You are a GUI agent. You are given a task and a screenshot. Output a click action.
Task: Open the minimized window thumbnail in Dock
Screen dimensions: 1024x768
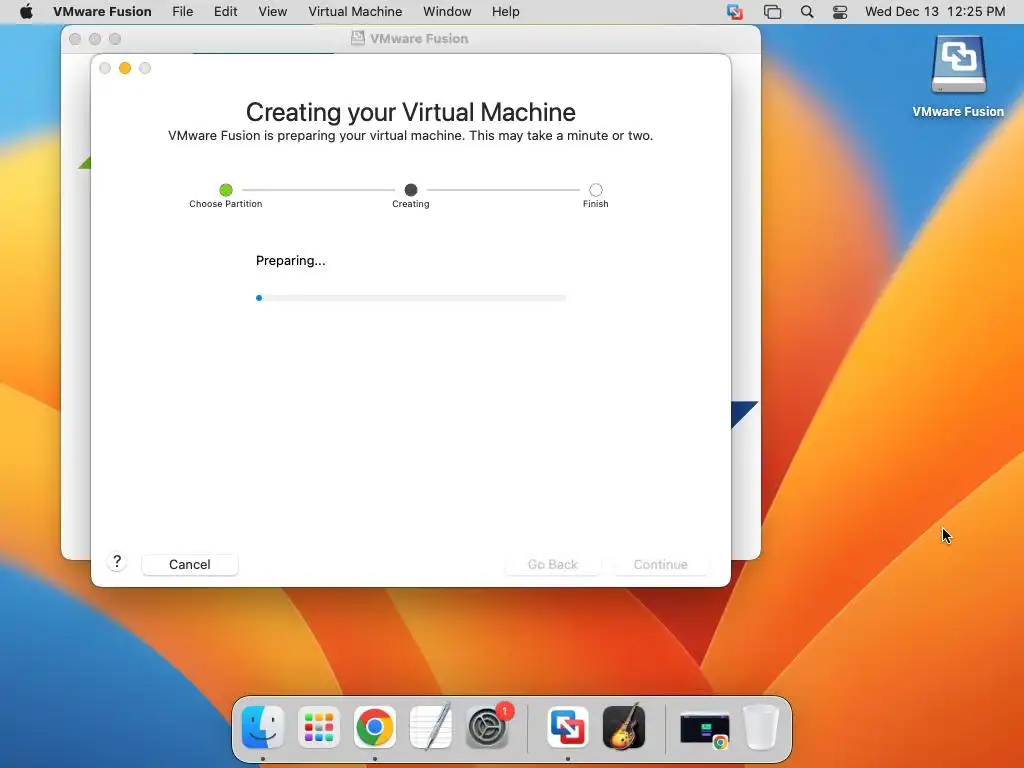coord(705,729)
